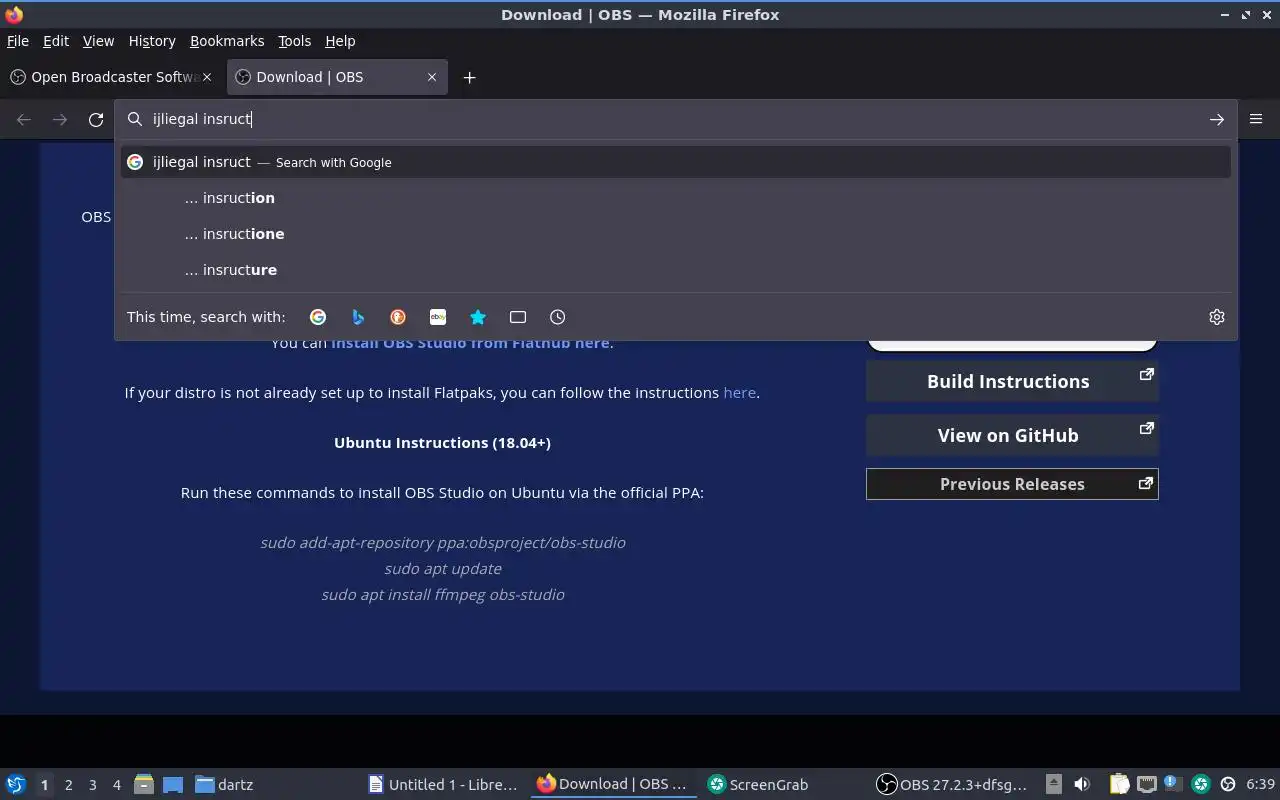The height and width of the screenshot is (800, 1280).
Task: Switch to workspace 3
Action: [x=93, y=785]
